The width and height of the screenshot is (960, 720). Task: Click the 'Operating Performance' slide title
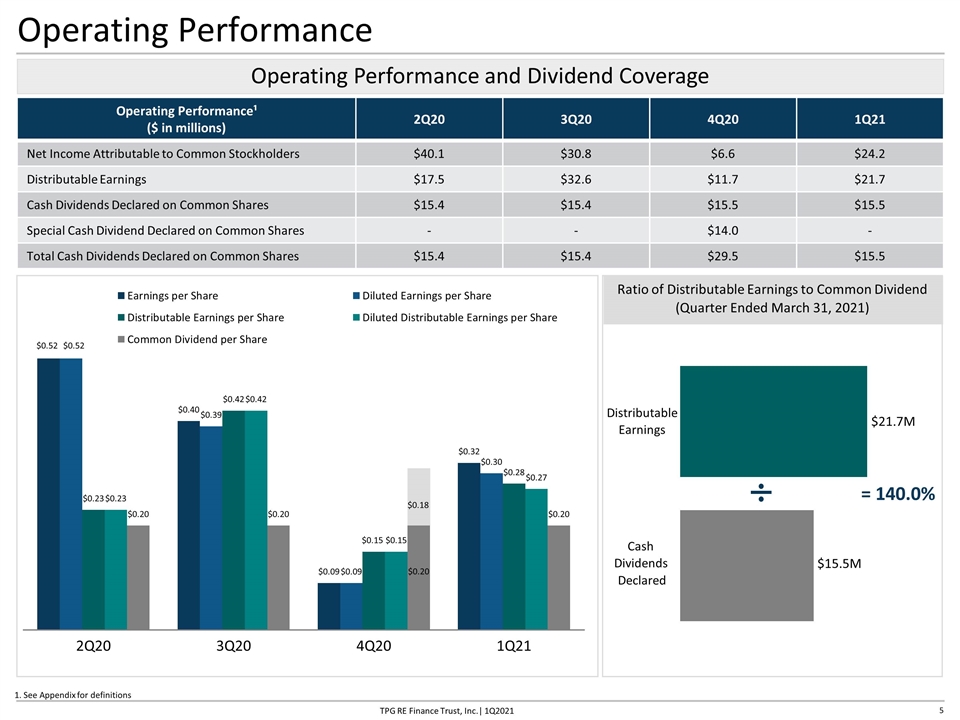[195, 29]
